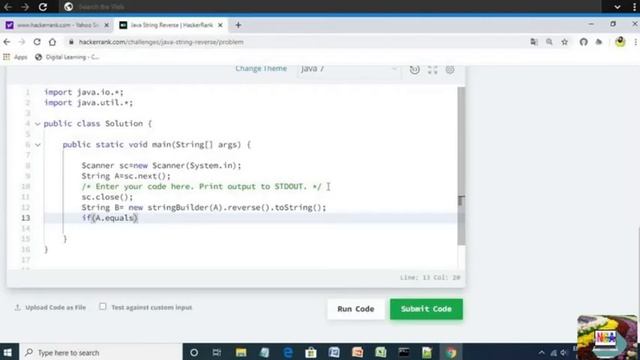640x360 pixels.
Task: Click the Type here to search box
Action: point(101,352)
